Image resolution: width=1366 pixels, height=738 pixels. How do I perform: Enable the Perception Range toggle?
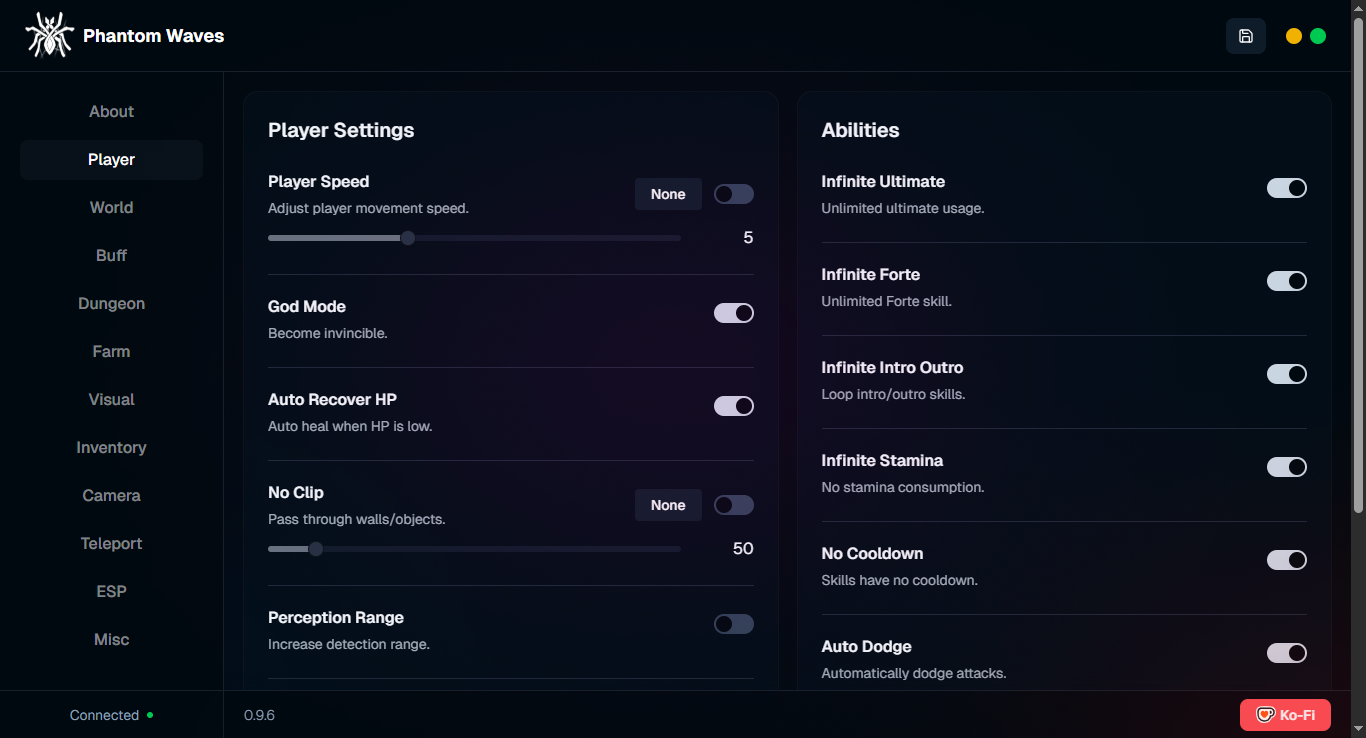(733, 623)
